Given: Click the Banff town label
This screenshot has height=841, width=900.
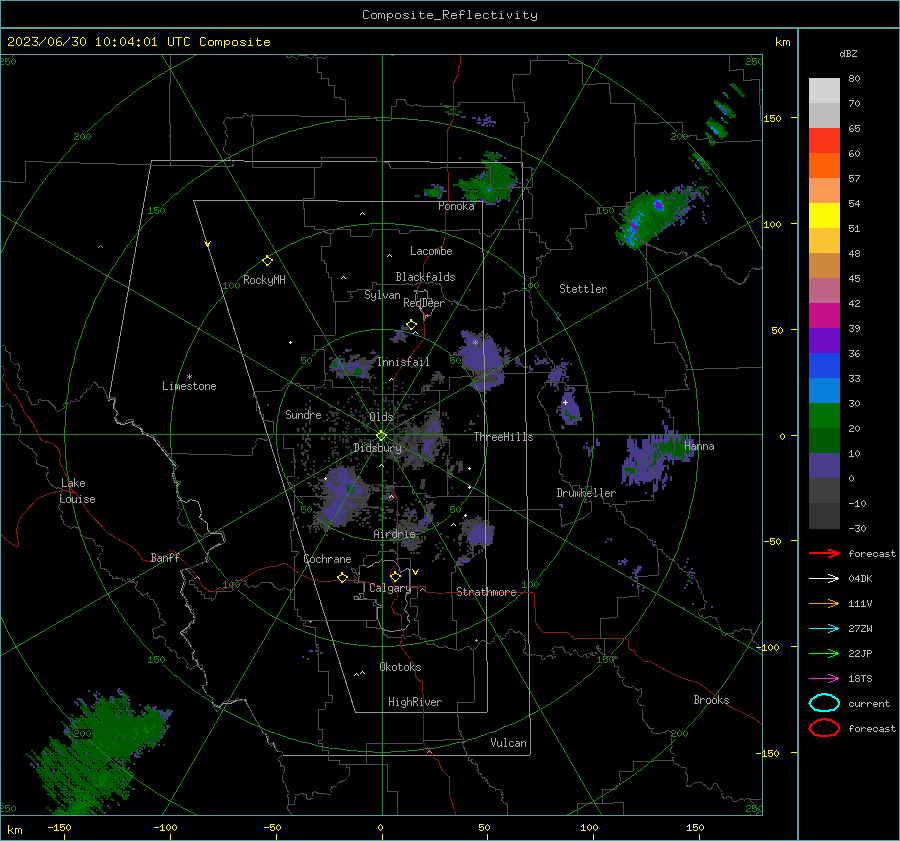Looking at the screenshot, I should 165,558.
